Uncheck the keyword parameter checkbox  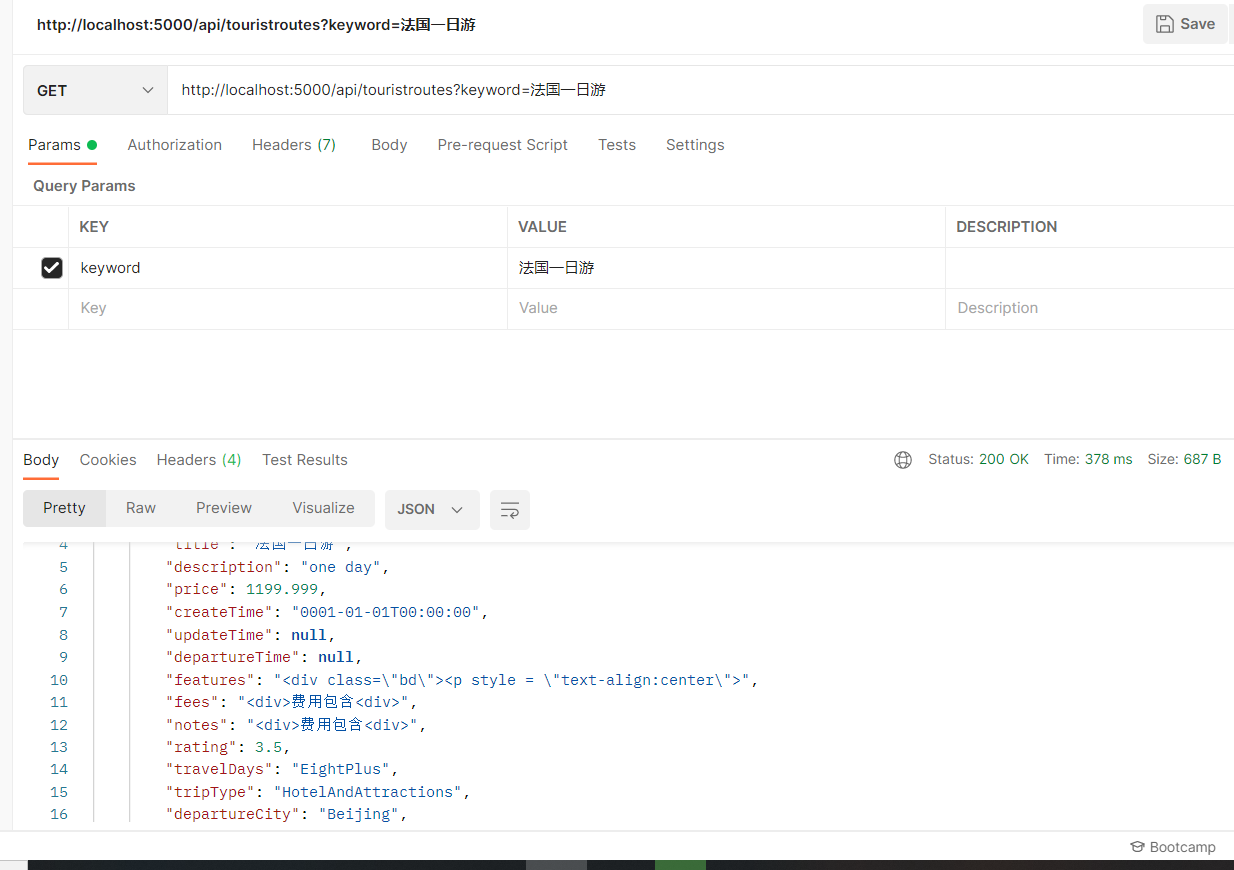point(52,268)
